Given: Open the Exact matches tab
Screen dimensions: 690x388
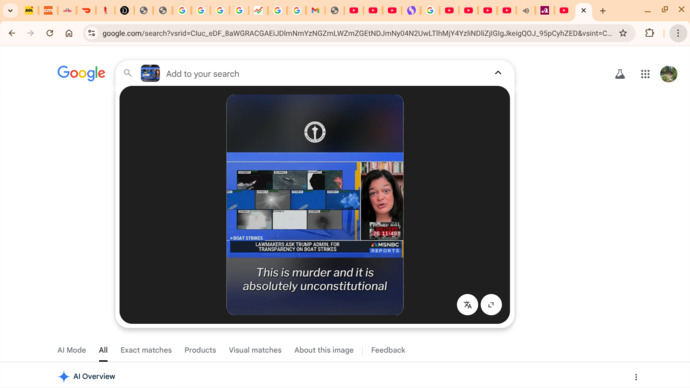Looking at the screenshot, I should coord(146,350).
